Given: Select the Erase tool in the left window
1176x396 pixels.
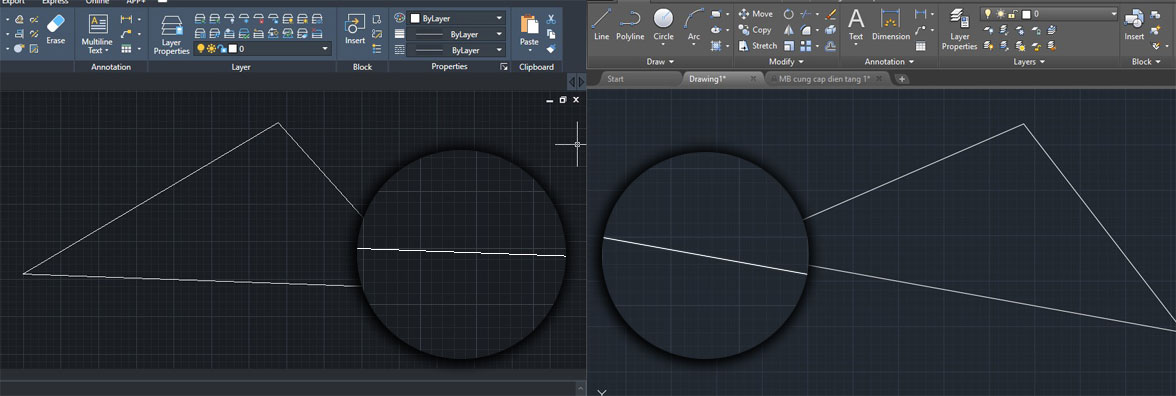Looking at the screenshot, I should [56, 28].
